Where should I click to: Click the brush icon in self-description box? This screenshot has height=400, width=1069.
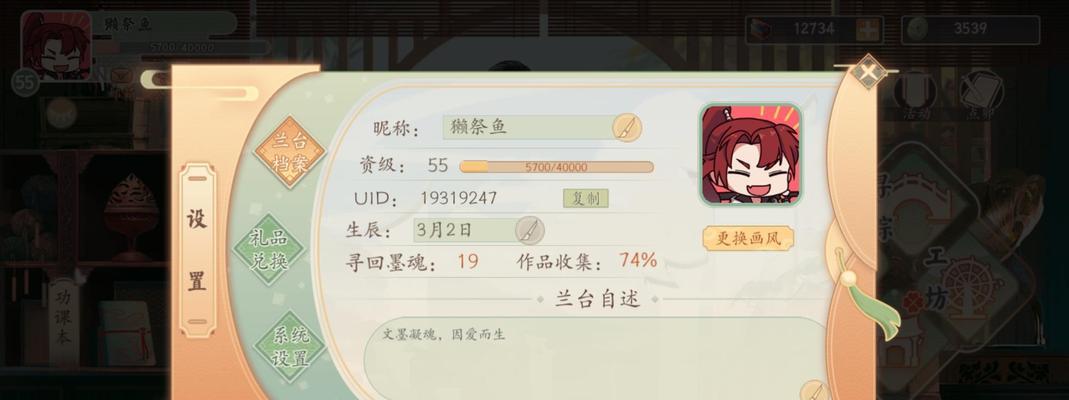click(815, 392)
